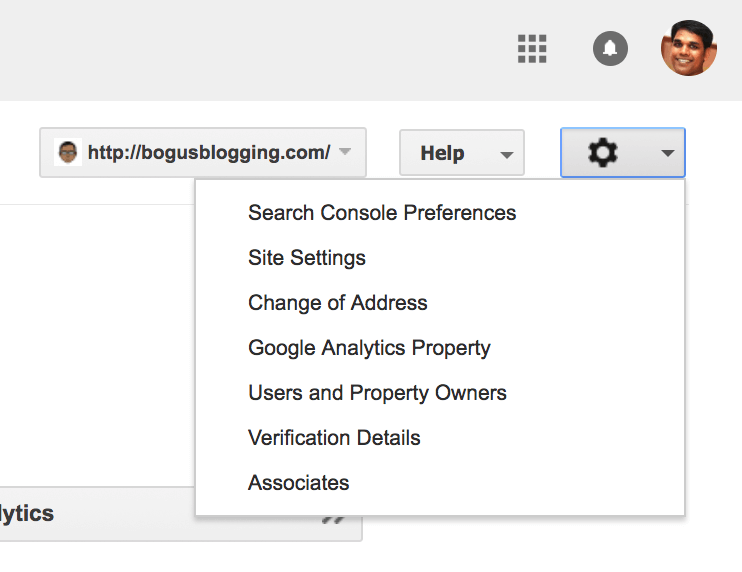The height and width of the screenshot is (572, 742).
Task: Expand the Analytics panel double-chevron icon
Action: coord(333,518)
